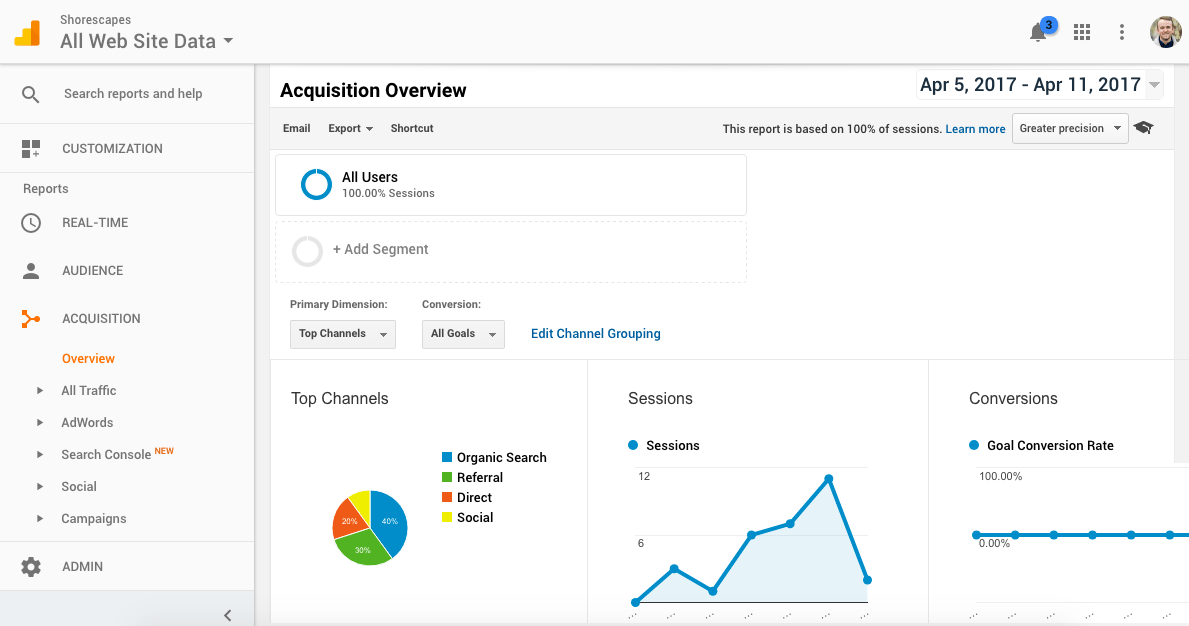
Task: Open Admin settings gear icon
Action: 31,567
